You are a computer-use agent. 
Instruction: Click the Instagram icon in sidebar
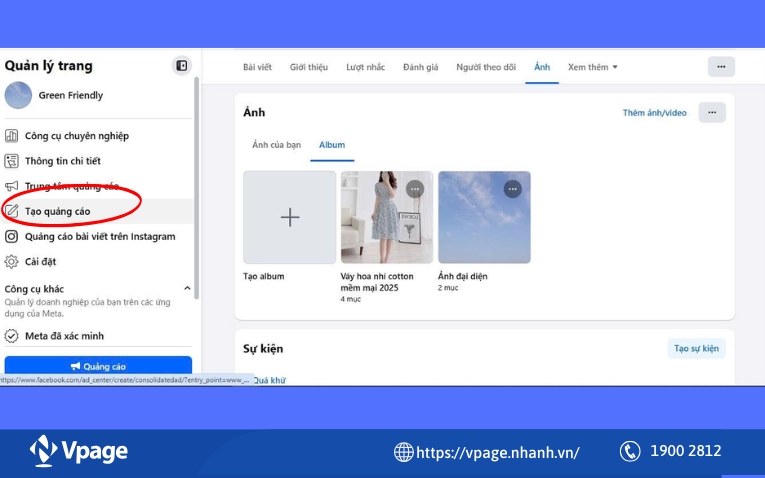pyautogui.click(x=11, y=237)
